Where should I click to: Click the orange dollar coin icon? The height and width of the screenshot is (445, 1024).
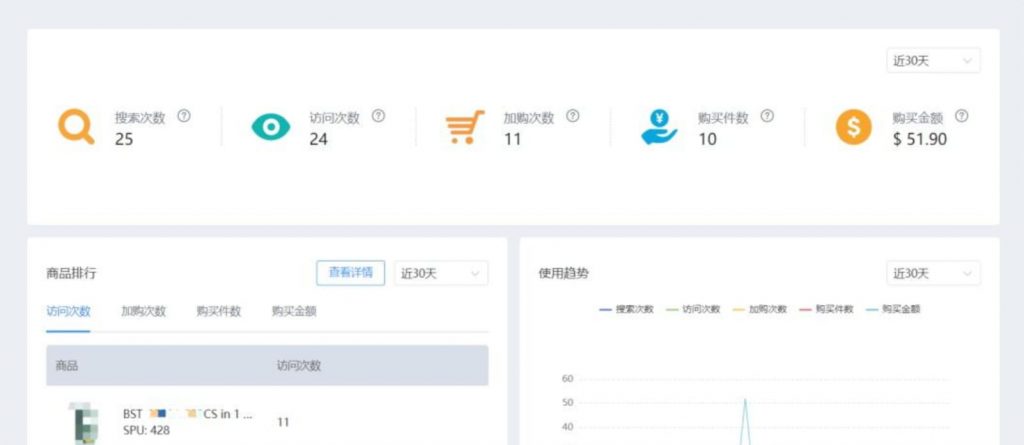(854, 127)
